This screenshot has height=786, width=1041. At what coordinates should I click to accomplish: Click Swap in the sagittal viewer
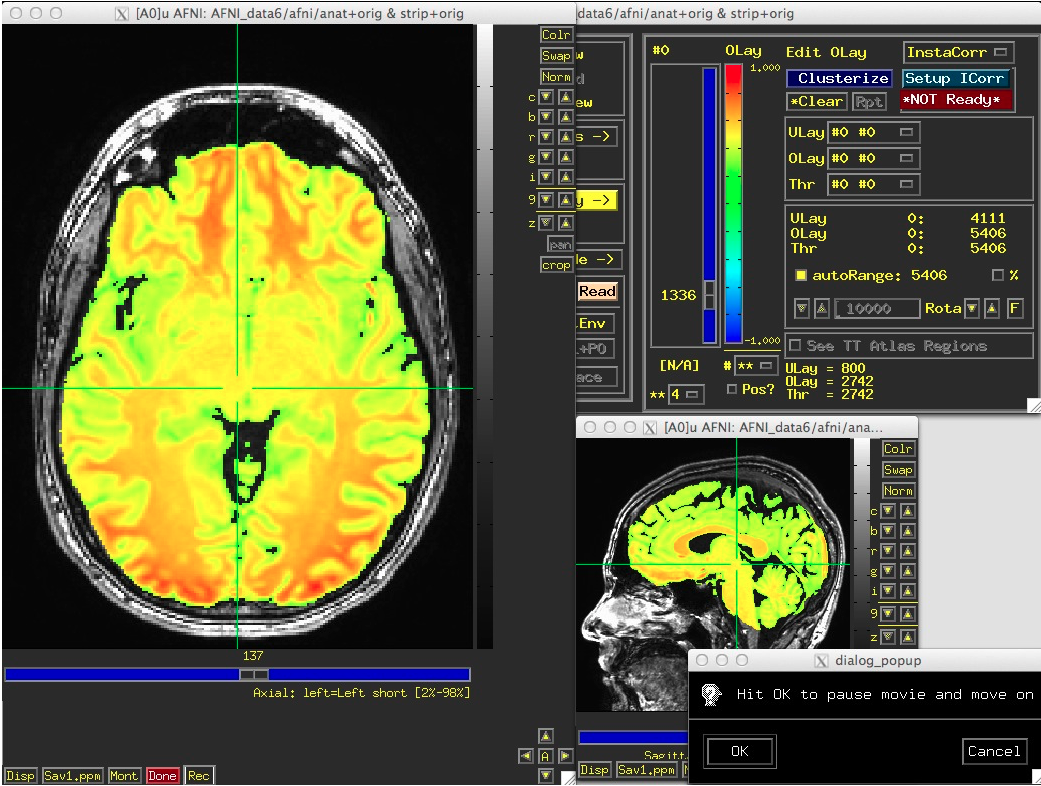pyautogui.click(x=898, y=469)
